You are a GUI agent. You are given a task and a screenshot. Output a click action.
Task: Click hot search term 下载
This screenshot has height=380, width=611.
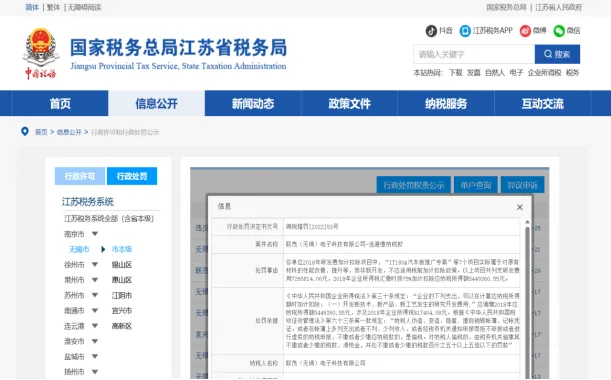456,72
